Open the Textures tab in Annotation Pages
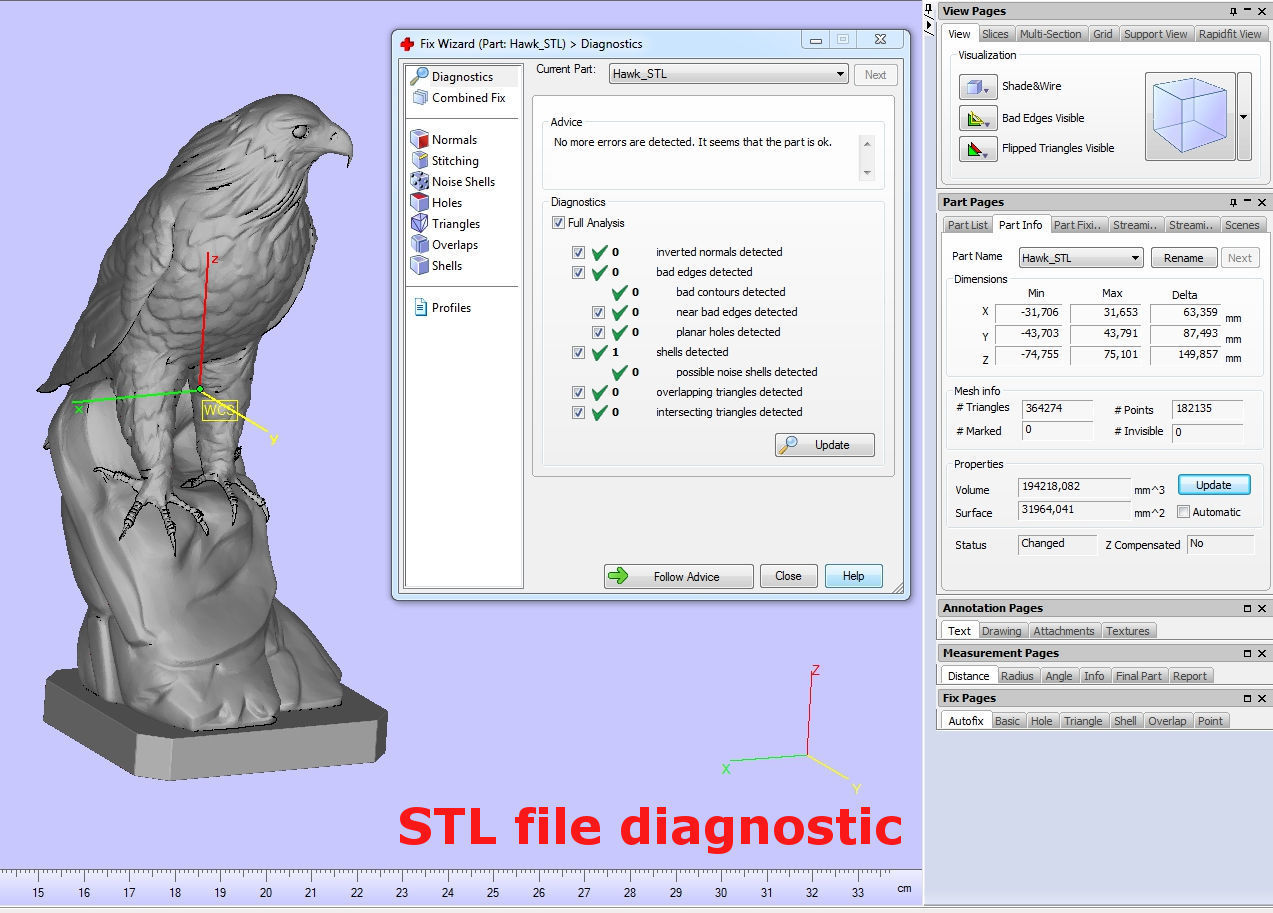The width and height of the screenshot is (1273, 913). (x=1128, y=631)
